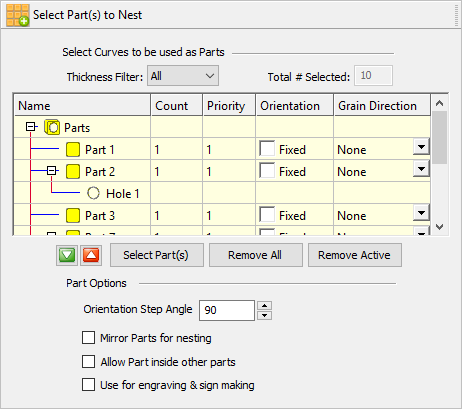Open the Thickness Filter dropdown
This screenshot has height=409, width=462.
[183, 76]
